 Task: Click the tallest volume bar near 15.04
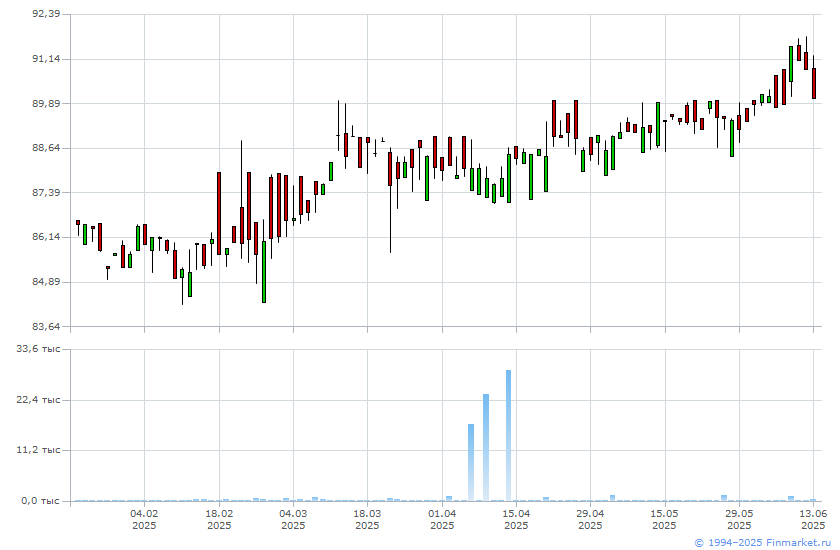(x=508, y=435)
